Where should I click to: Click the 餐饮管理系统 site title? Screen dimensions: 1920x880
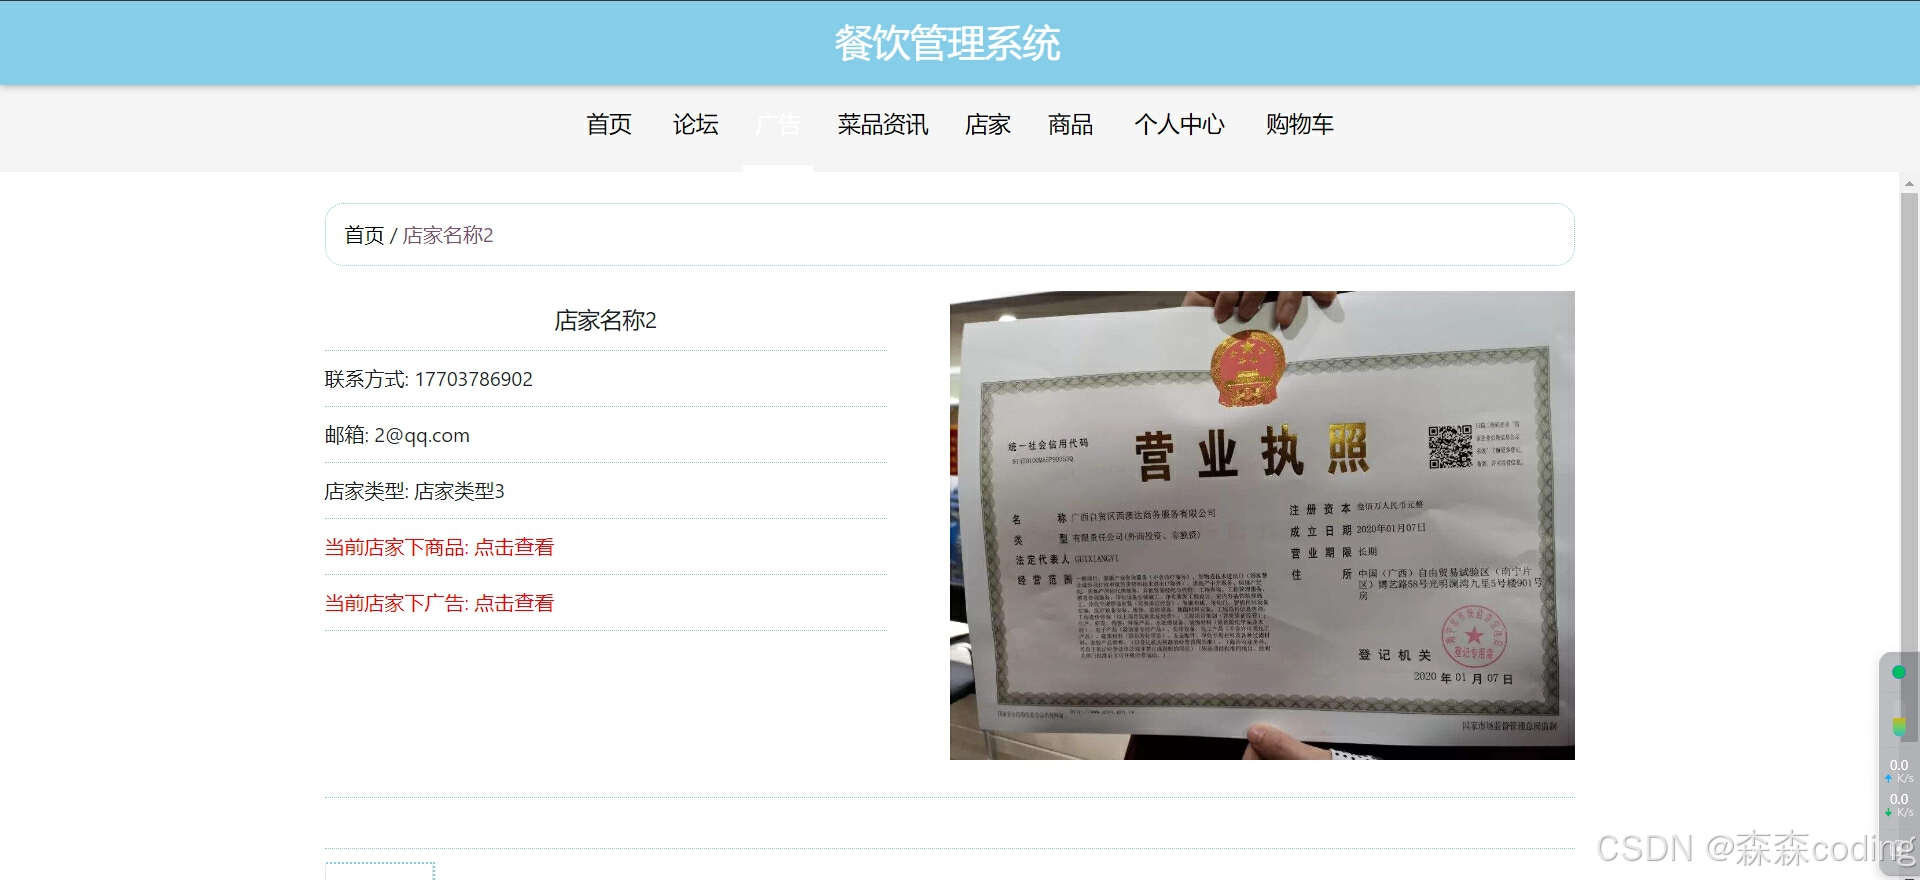click(948, 43)
